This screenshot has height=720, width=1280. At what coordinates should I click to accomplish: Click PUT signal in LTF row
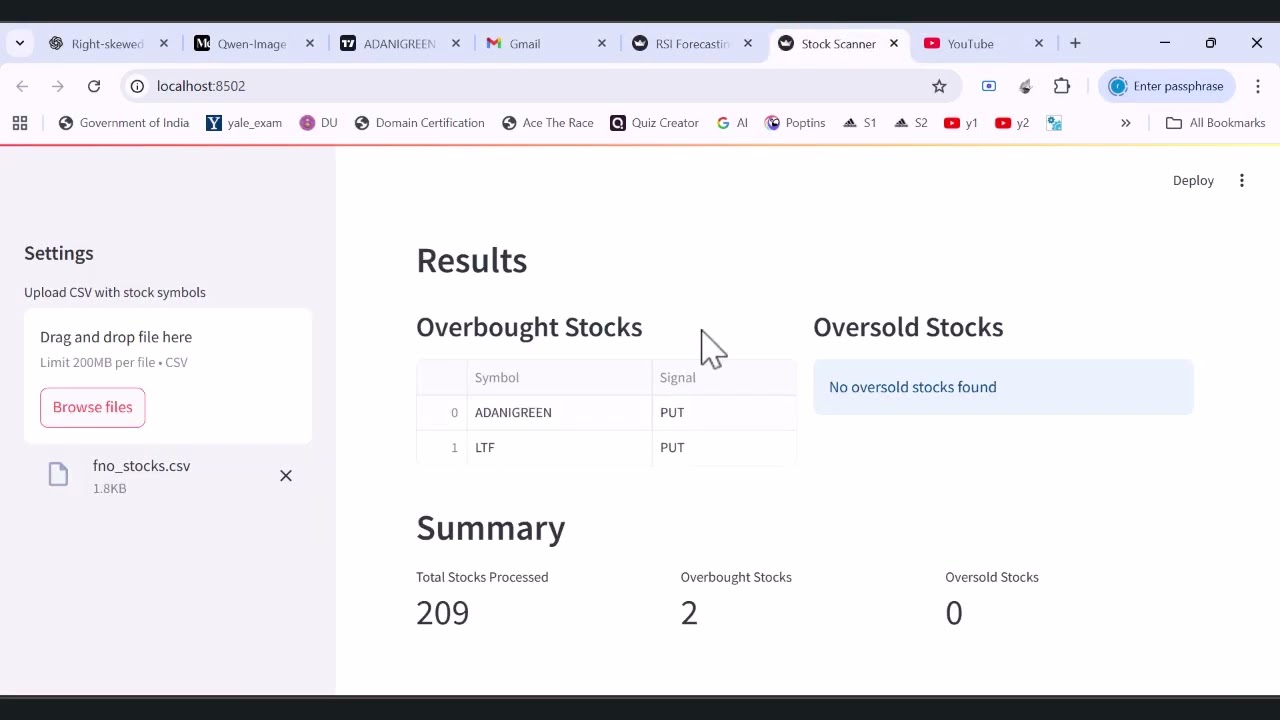[x=724, y=447]
